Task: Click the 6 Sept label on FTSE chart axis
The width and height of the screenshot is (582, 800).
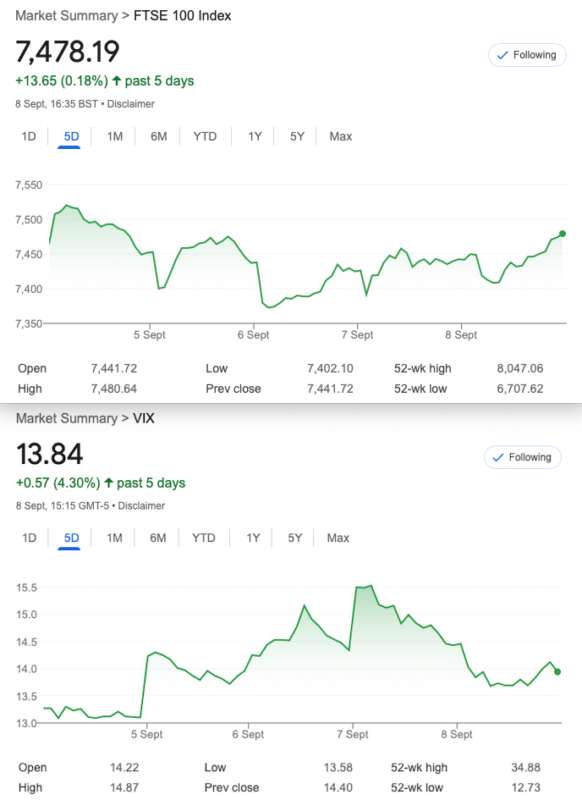Action: [x=253, y=335]
